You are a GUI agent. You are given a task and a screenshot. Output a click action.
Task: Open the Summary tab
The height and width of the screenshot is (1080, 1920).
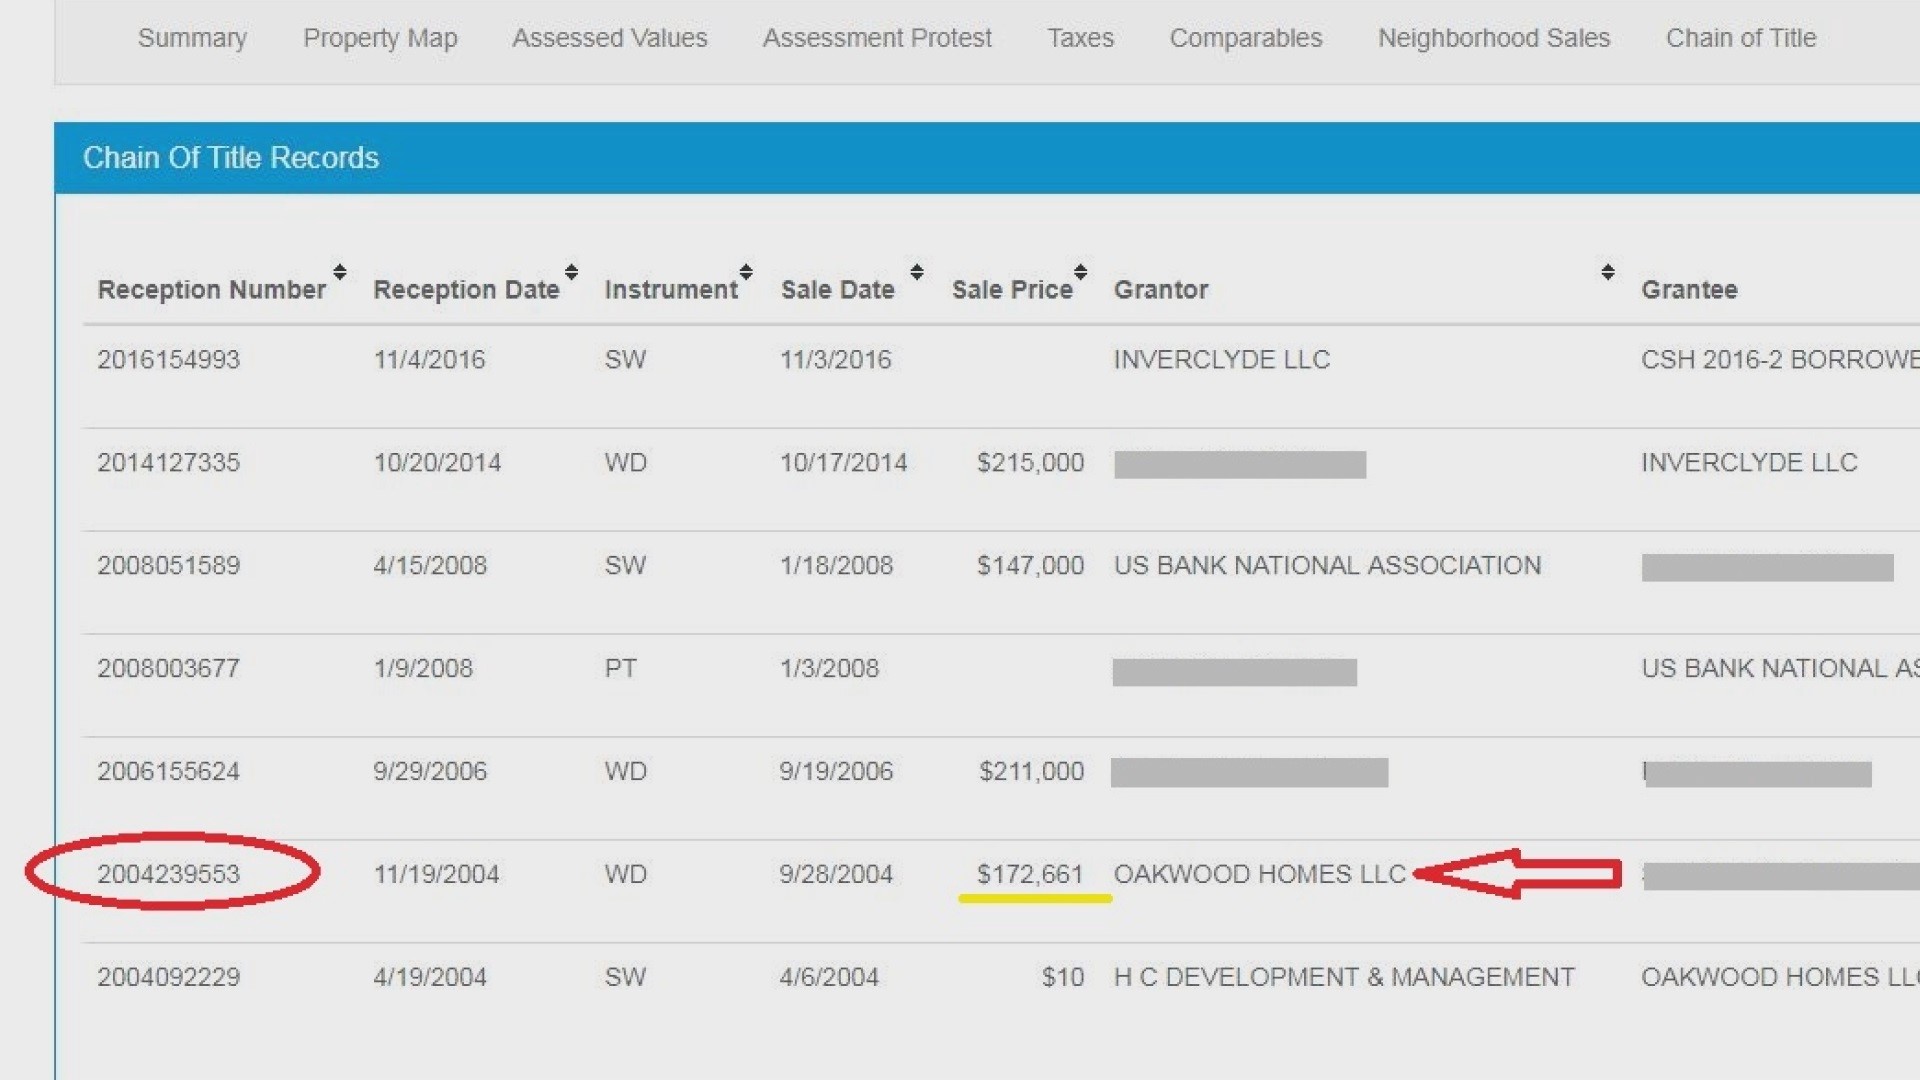192,38
